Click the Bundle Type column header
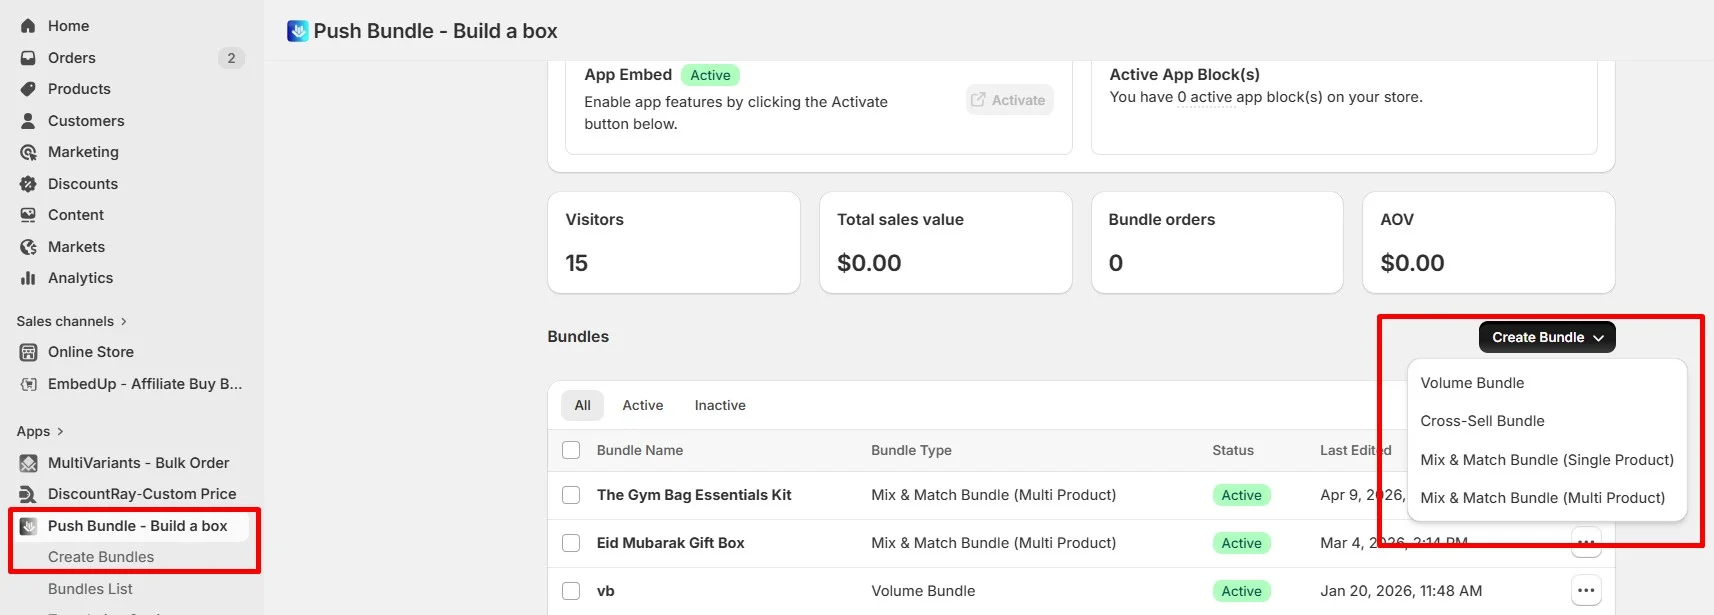1714x615 pixels. click(911, 450)
